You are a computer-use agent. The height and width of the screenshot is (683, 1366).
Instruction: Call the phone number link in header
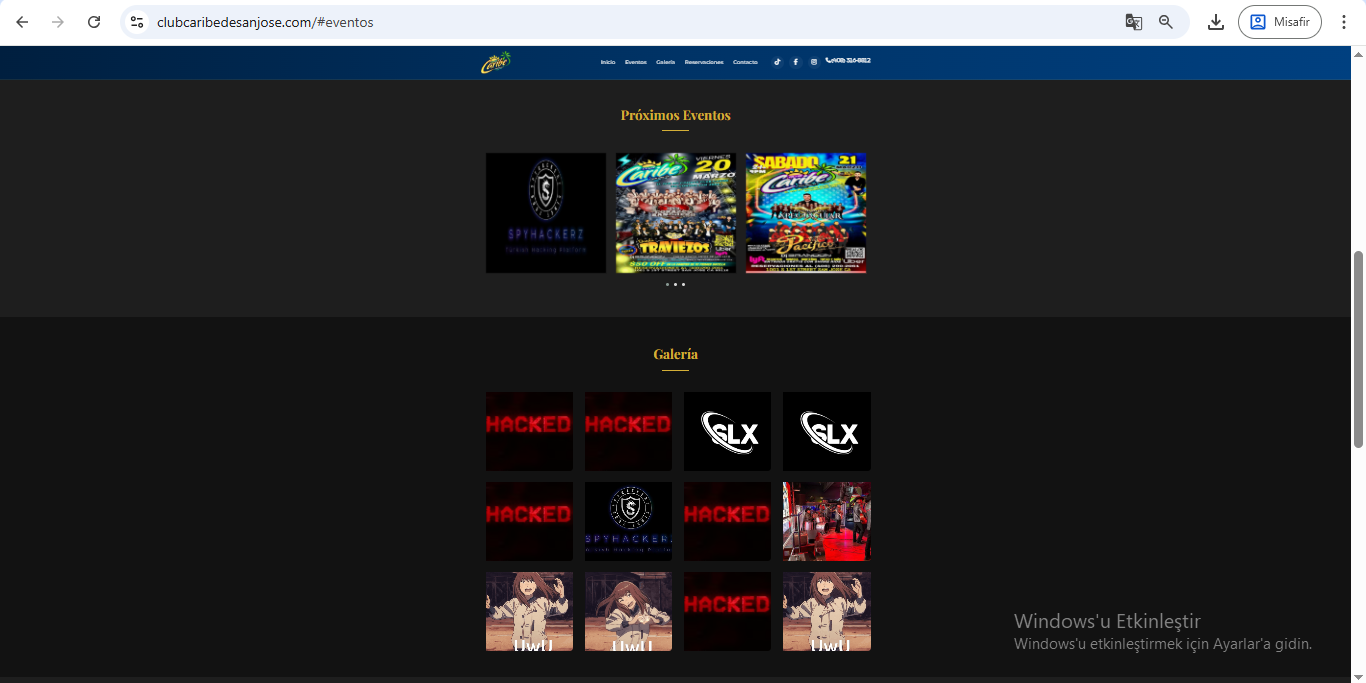[849, 61]
